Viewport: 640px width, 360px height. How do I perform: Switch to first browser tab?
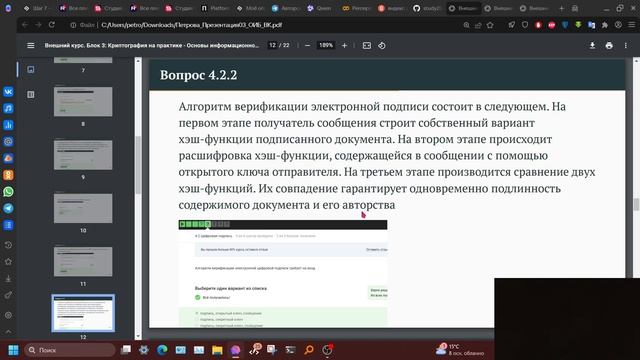pos(36,8)
